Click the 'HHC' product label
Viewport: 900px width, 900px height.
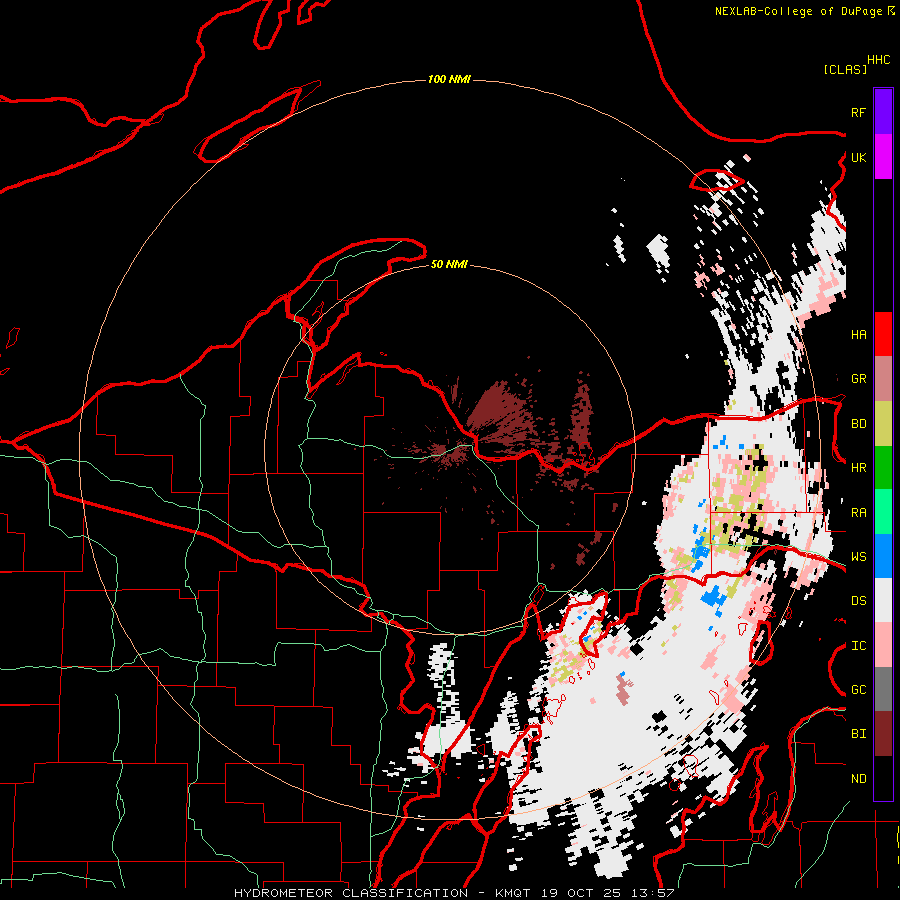click(878, 60)
